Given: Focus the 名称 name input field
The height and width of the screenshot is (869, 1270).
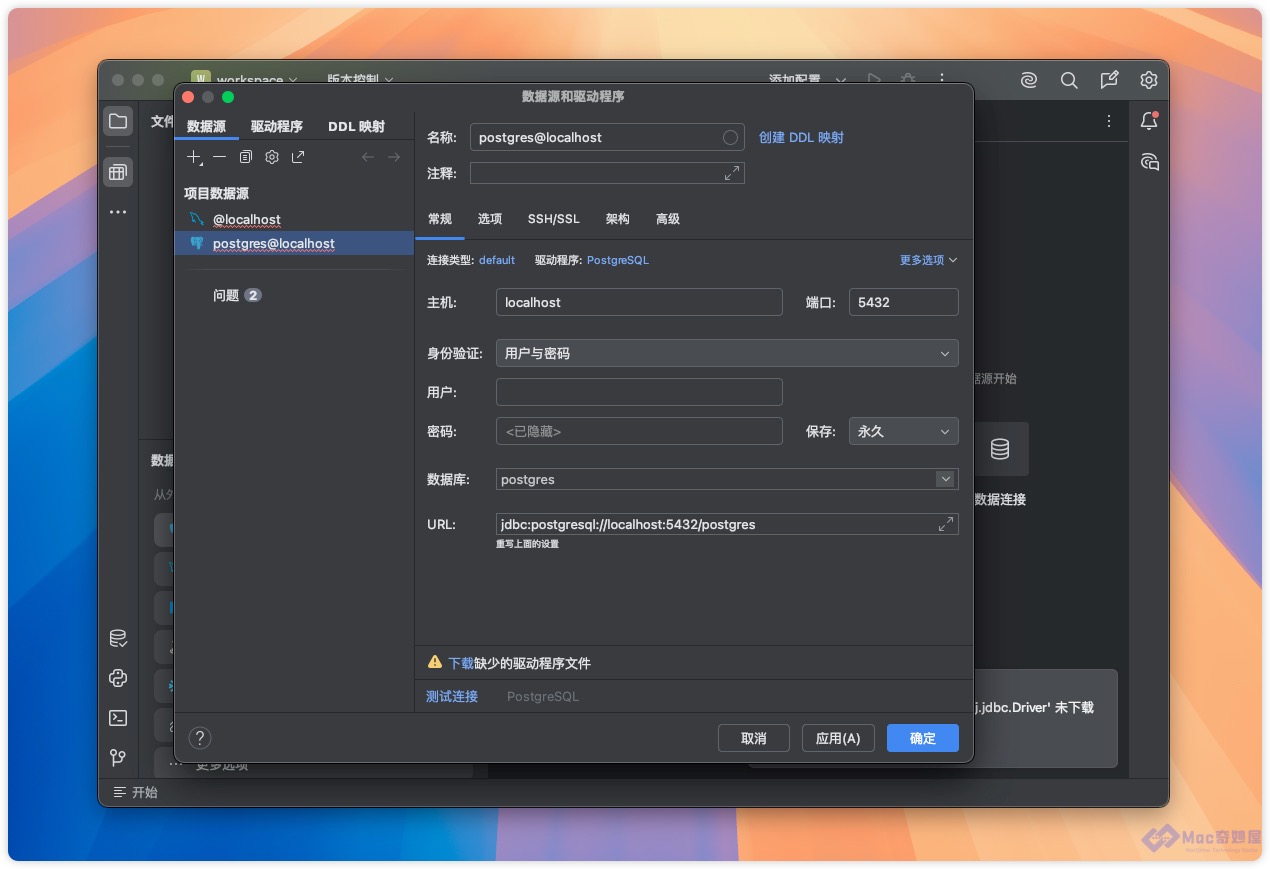Looking at the screenshot, I should pyautogui.click(x=607, y=138).
